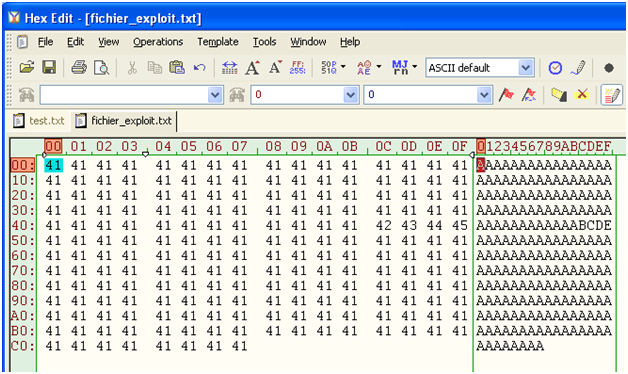Paste clipboard contents with the paste icon

(177, 68)
